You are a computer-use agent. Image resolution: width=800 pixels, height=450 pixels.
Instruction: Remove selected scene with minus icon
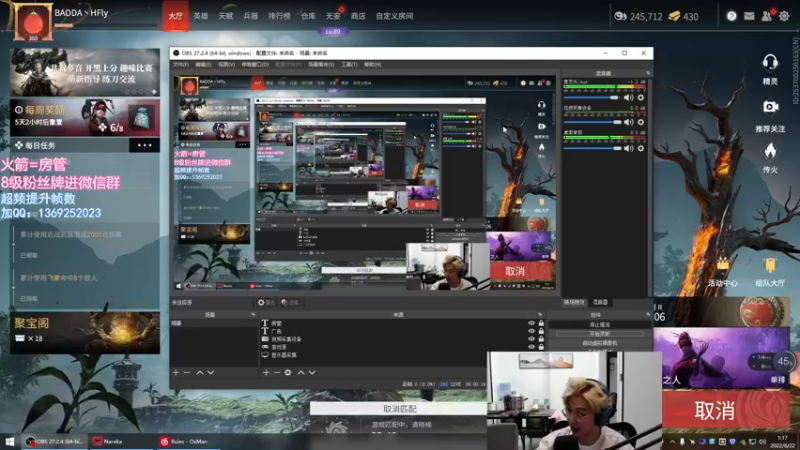pyautogui.click(x=187, y=372)
